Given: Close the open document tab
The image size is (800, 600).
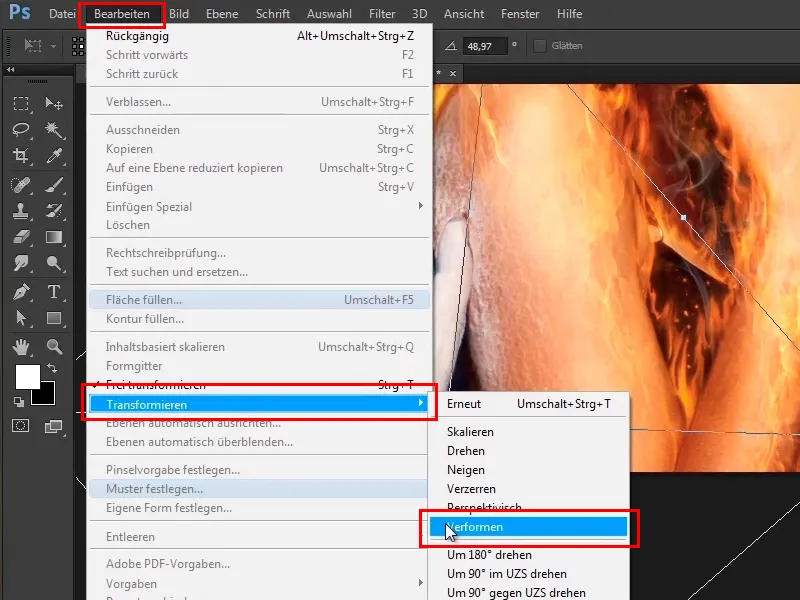Looking at the screenshot, I should (x=453, y=73).
